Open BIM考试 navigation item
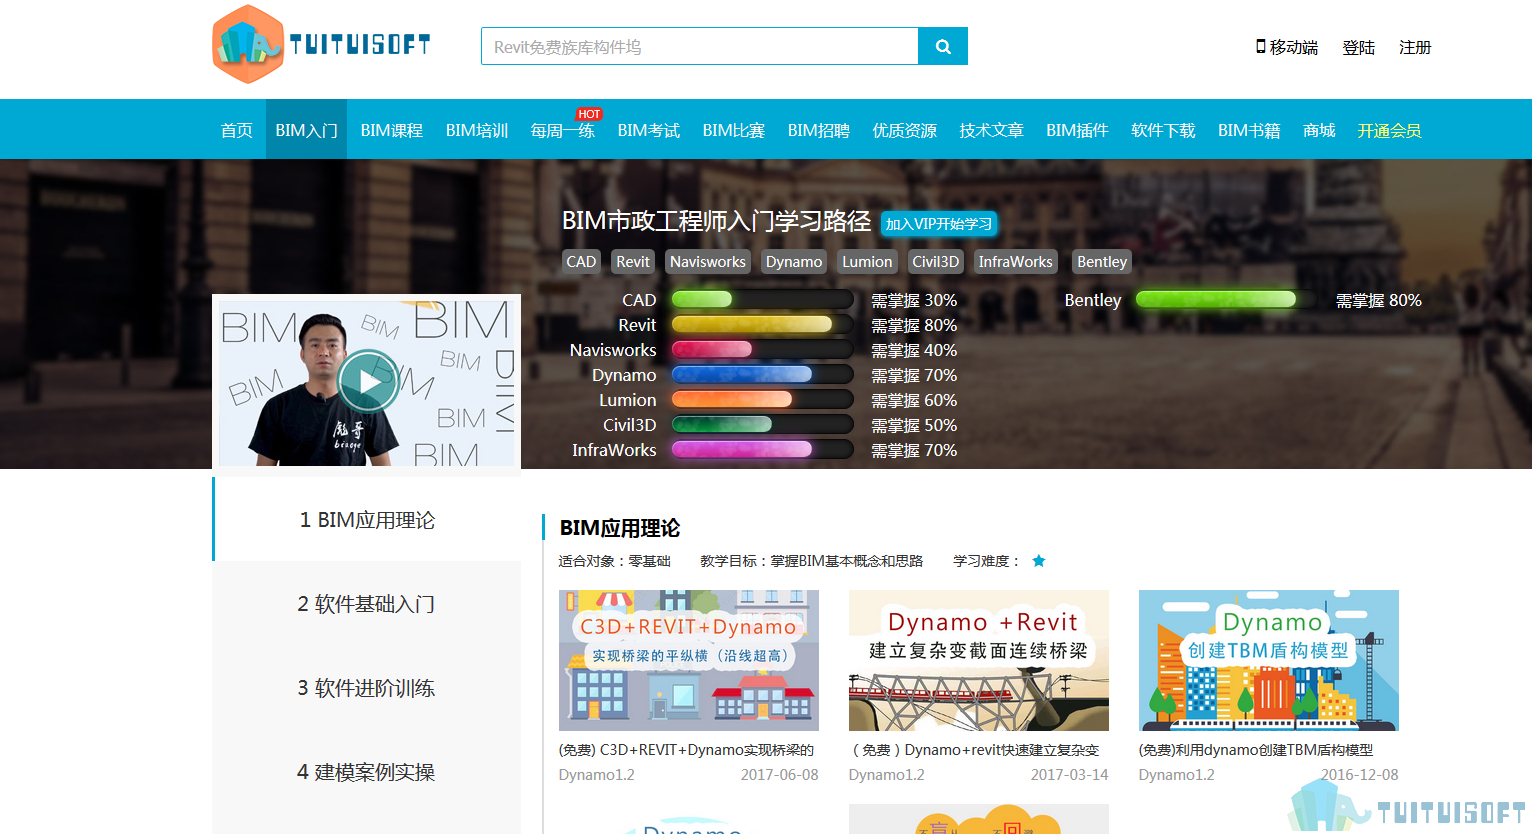The image size is (1532, 834). (649, 130)
